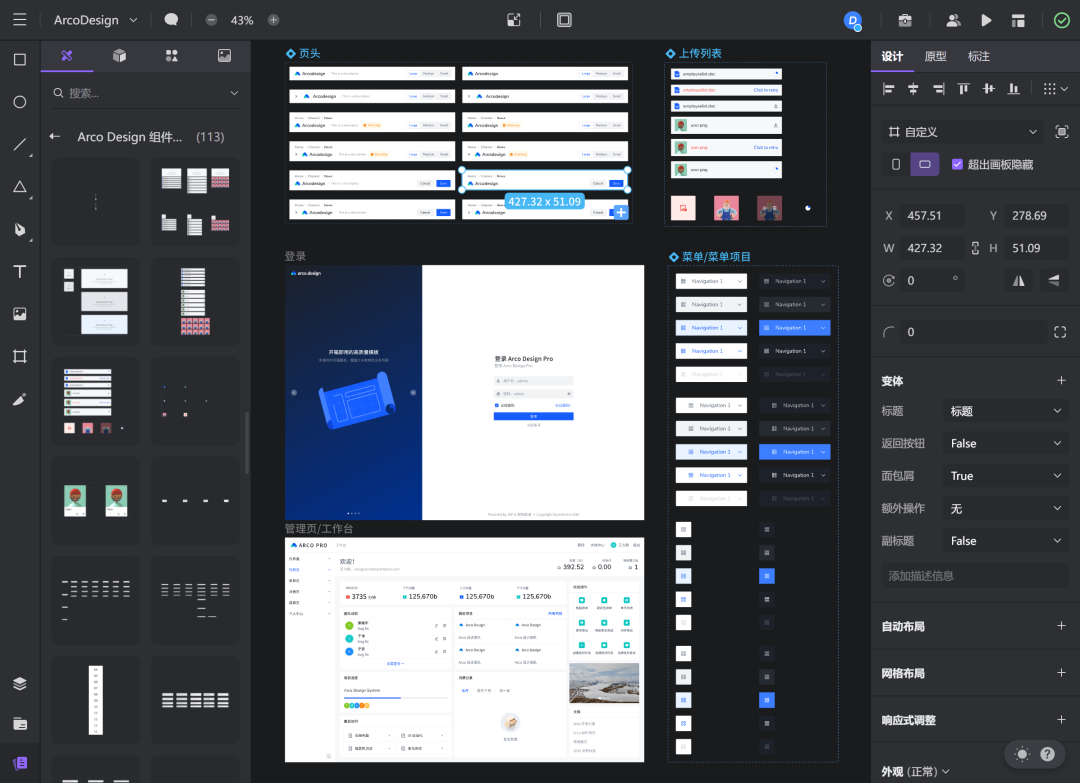This screenshot has width=1080, height=783.
Task: Select the Artboard tool
Action: (x=20, y=356)
